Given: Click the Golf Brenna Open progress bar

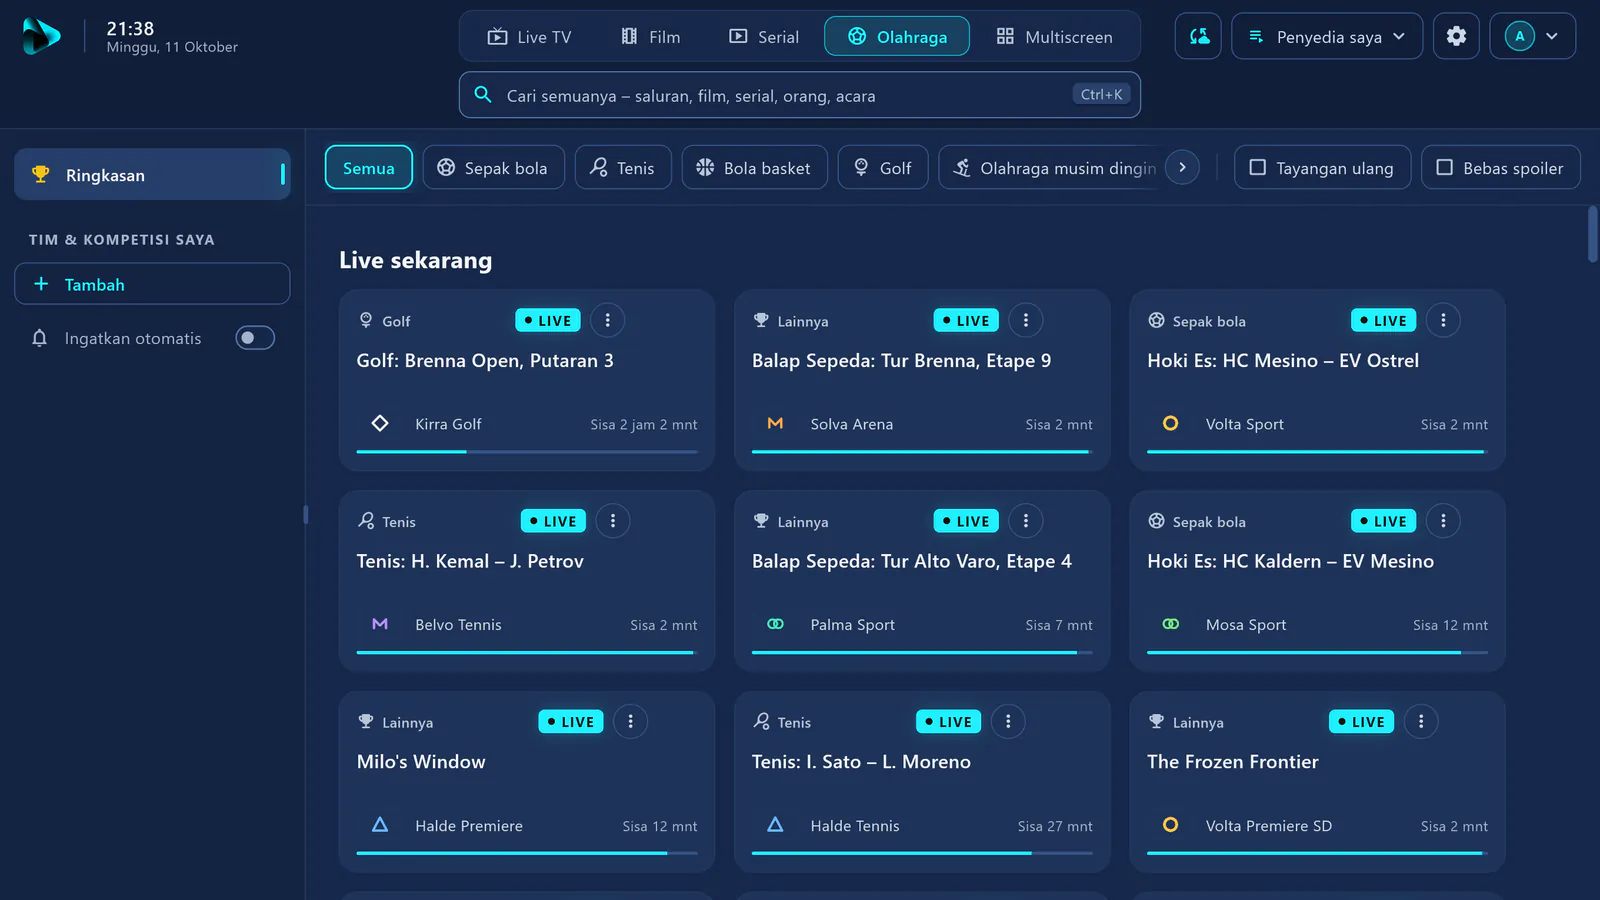Looking at the screenshot, I should (527, 451).
